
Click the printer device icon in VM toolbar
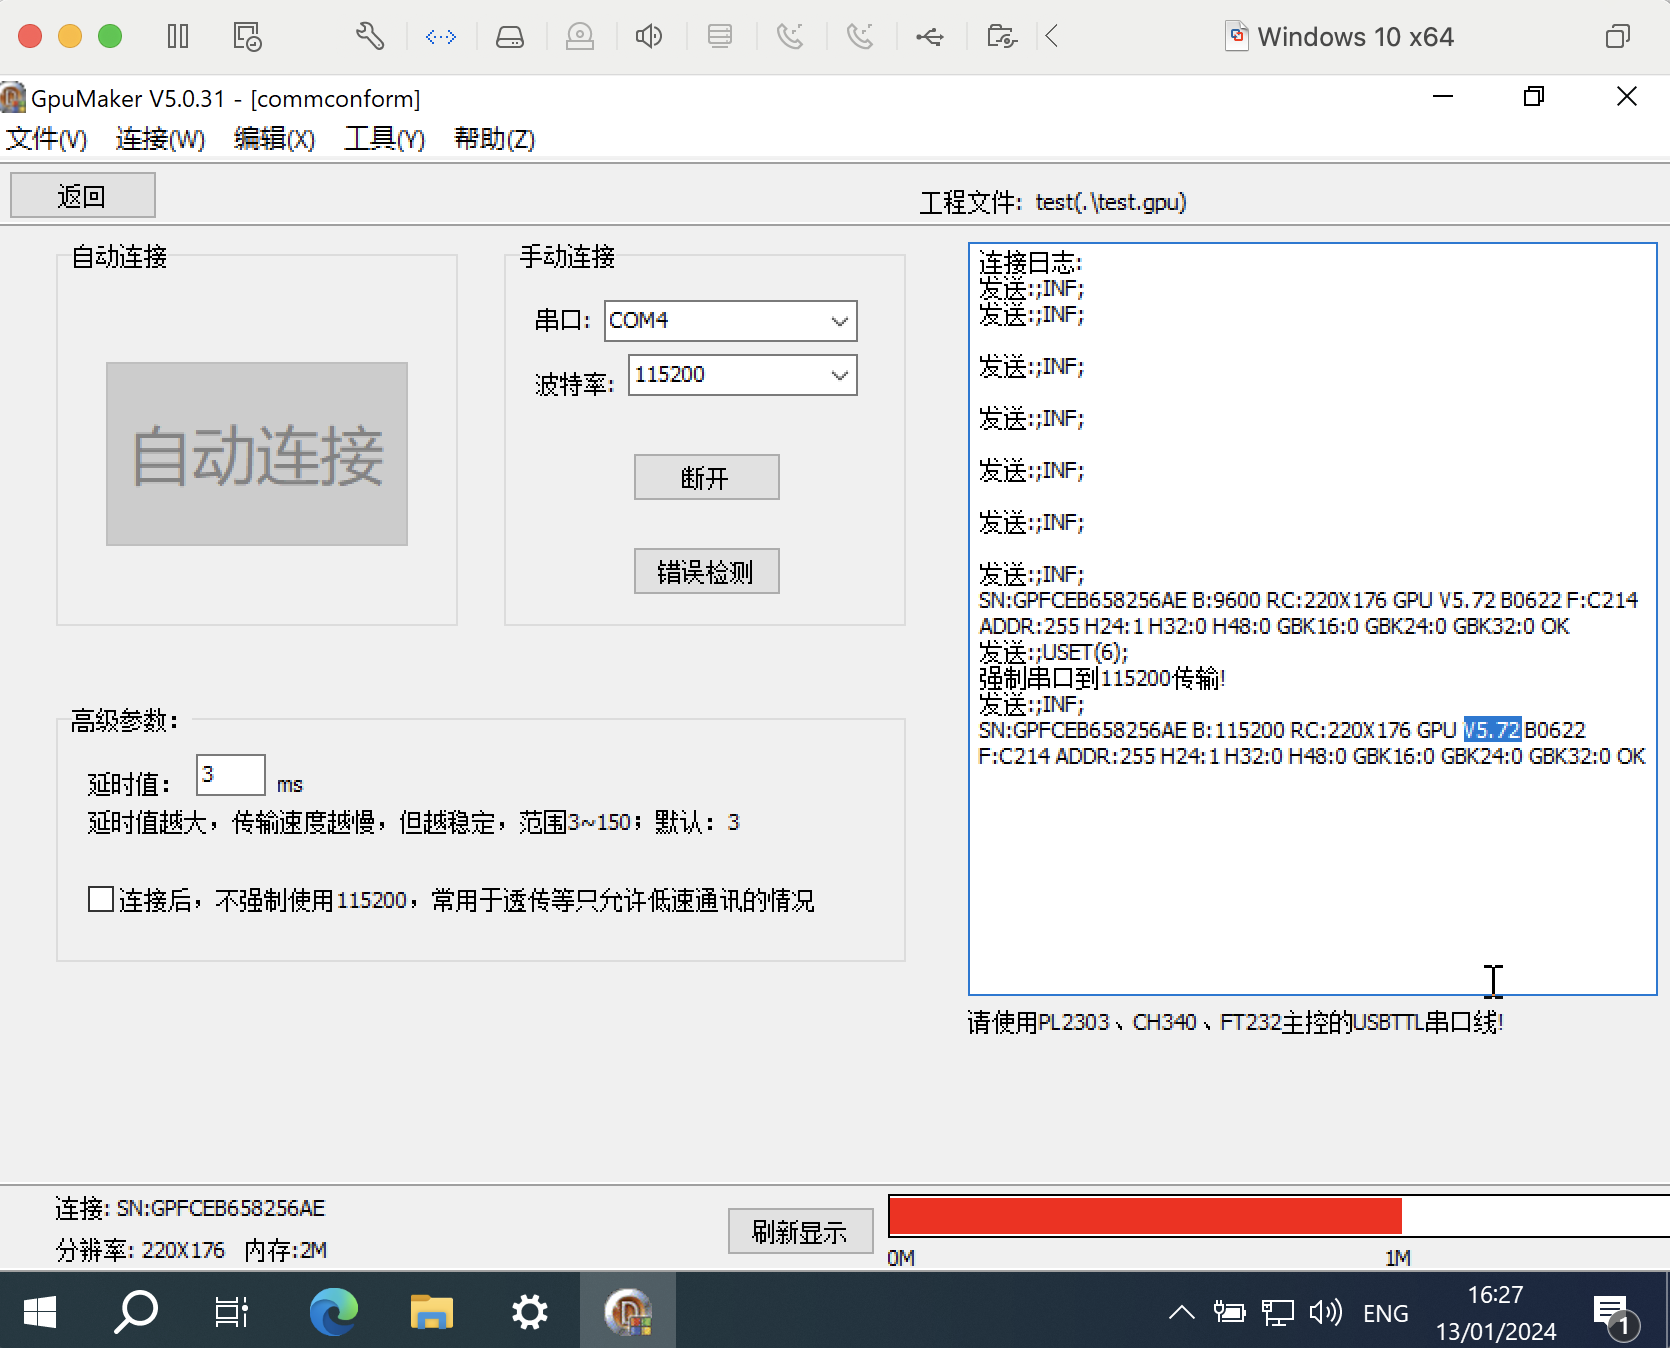[720, 37]
